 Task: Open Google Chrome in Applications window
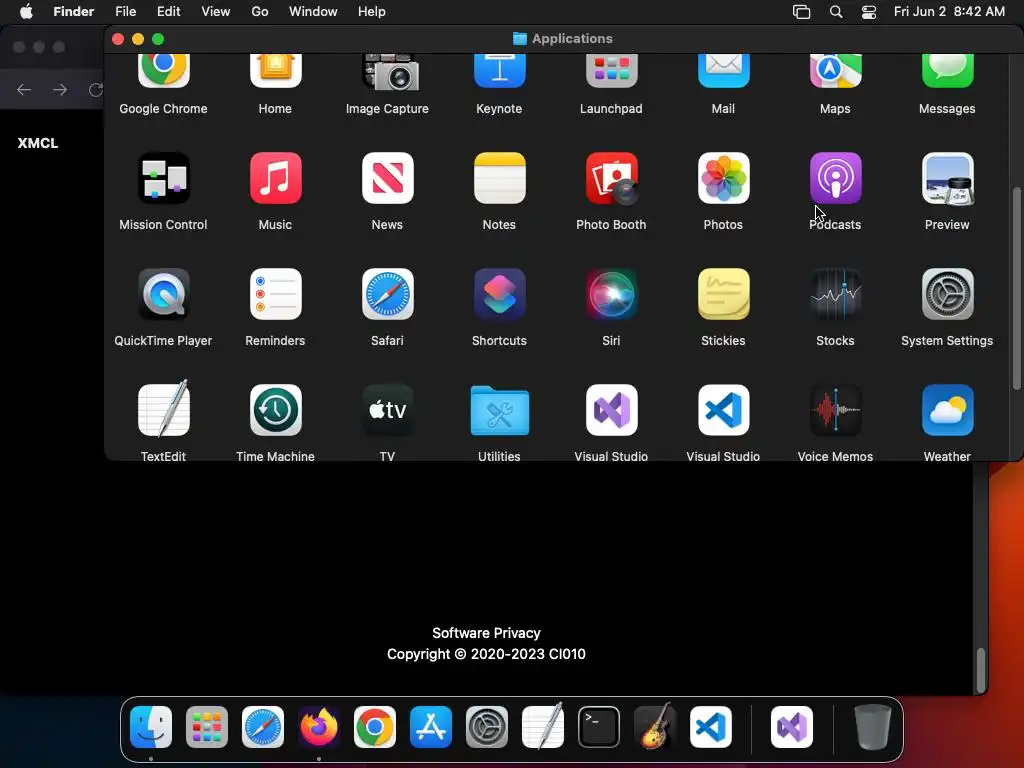pos(163,71)
